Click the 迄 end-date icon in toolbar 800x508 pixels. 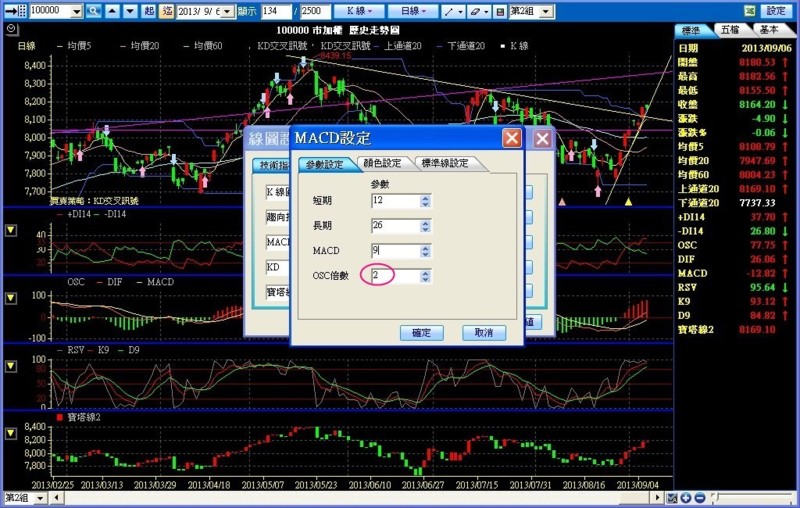pos(167,11)
